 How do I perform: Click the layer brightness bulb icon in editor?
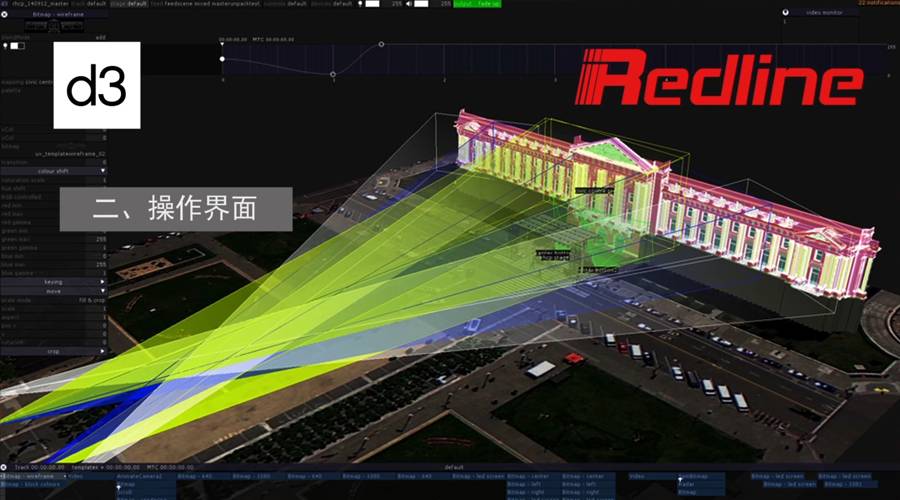tap(5, 45)
